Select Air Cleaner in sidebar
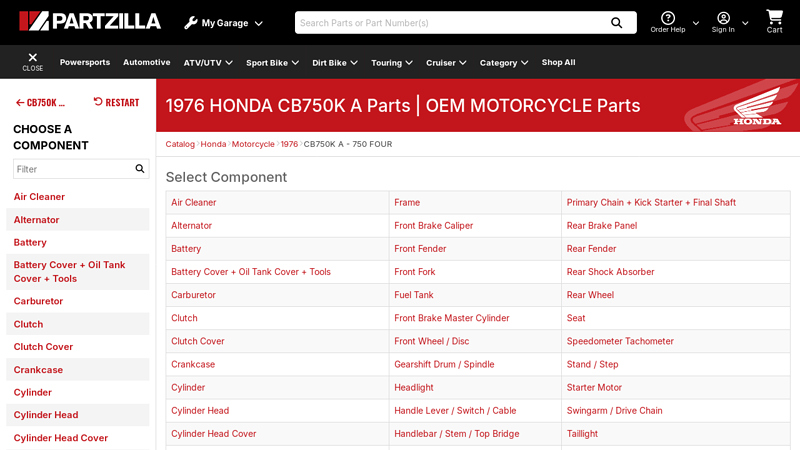Viewport: 800px width, 450px height. 39,196
